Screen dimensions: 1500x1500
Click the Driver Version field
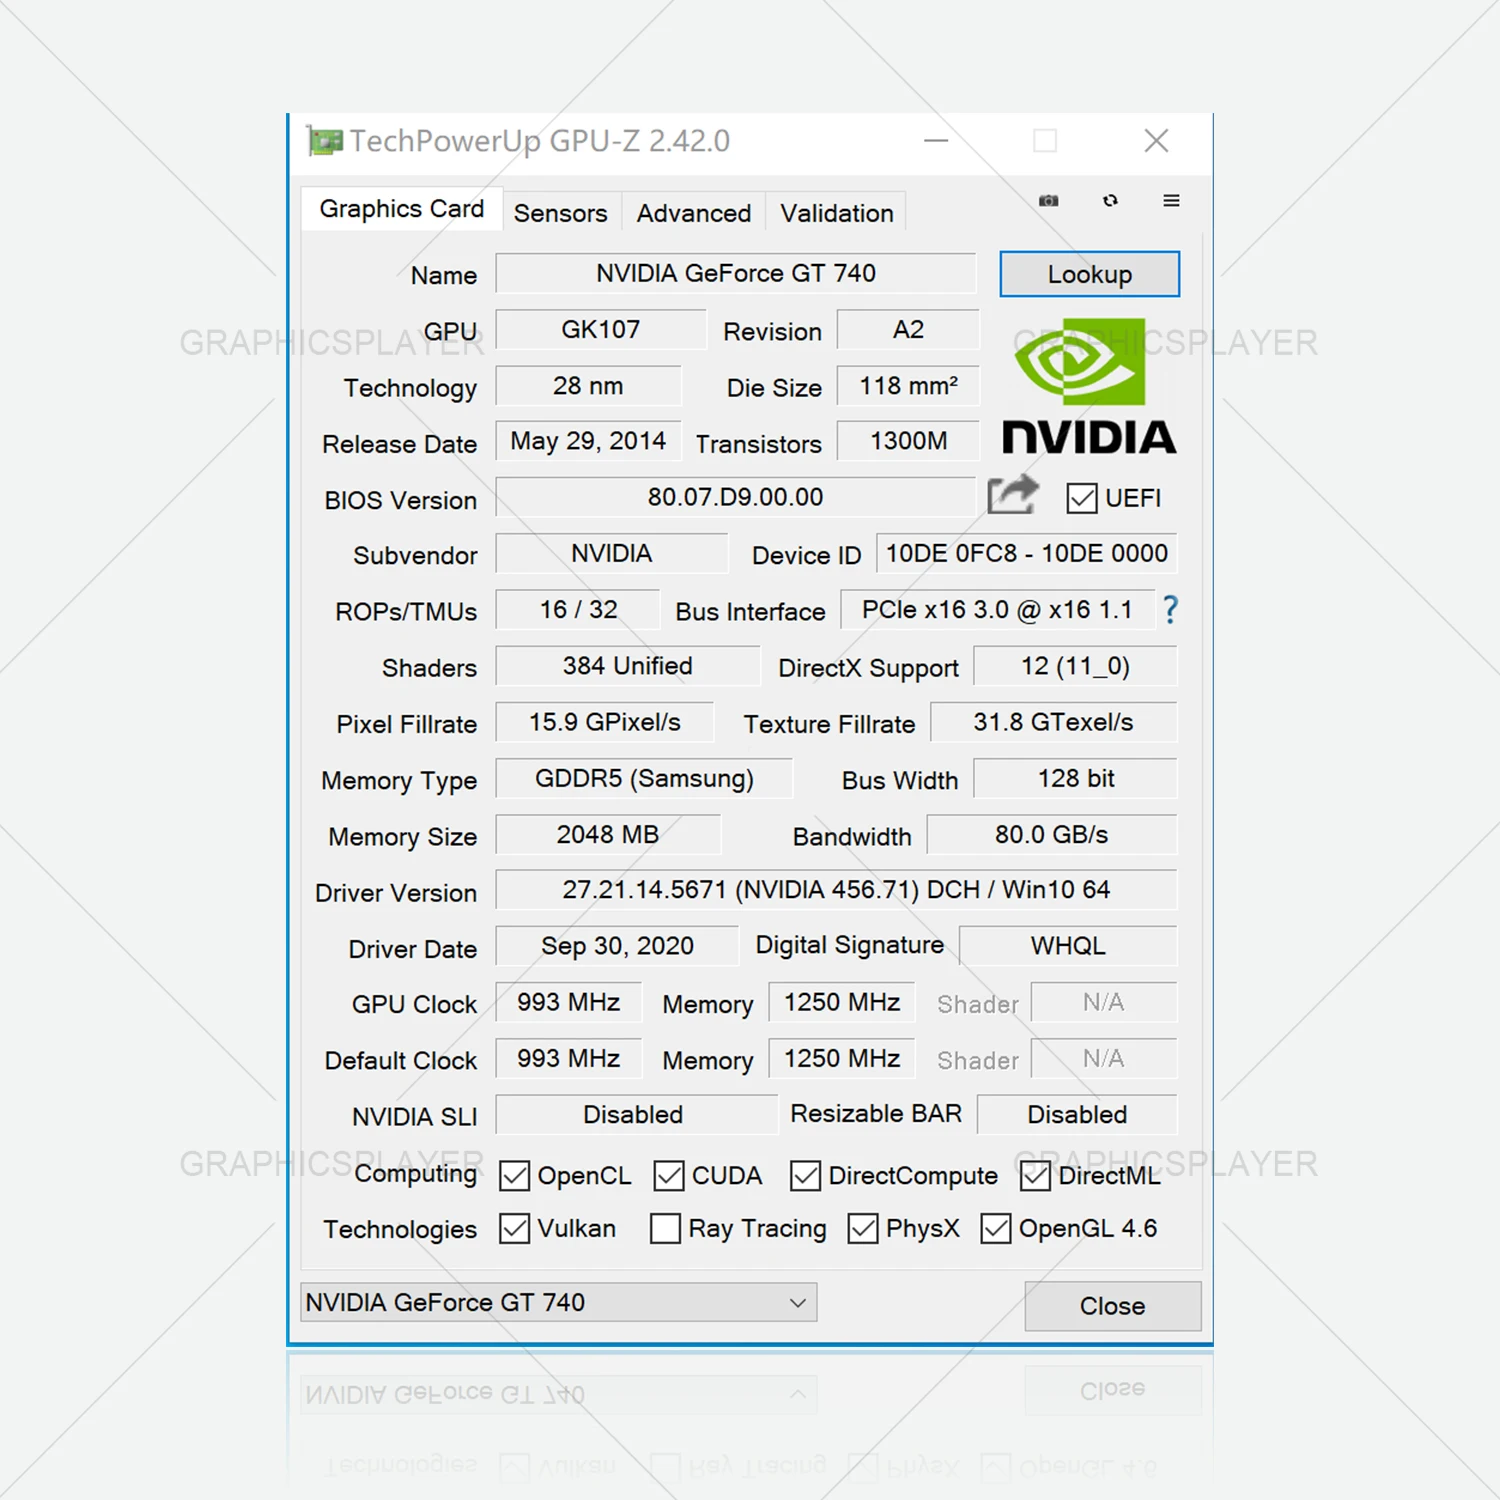point(836,890)
